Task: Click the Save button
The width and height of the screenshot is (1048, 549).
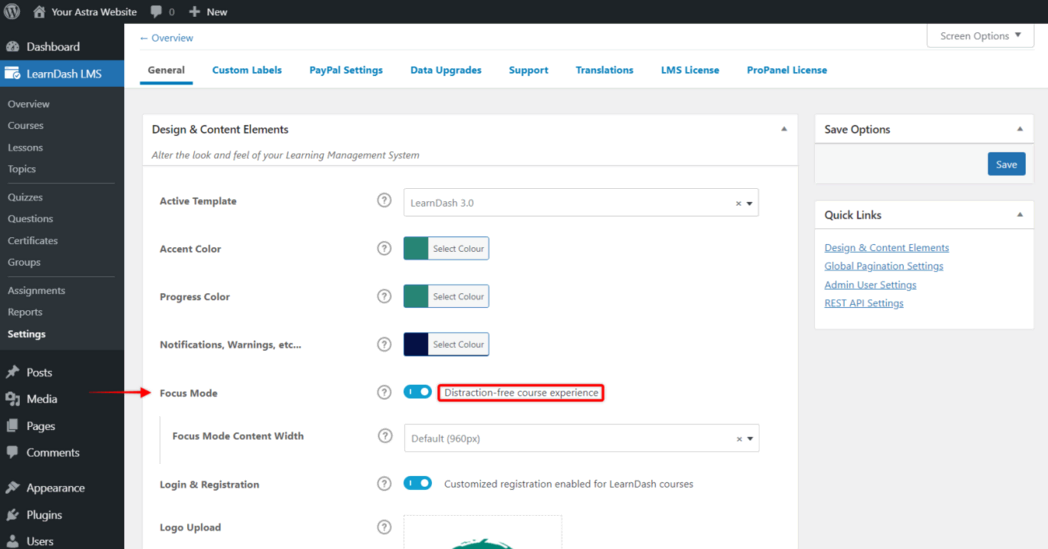Action: pyautogui.click(x=1006, y=165)
